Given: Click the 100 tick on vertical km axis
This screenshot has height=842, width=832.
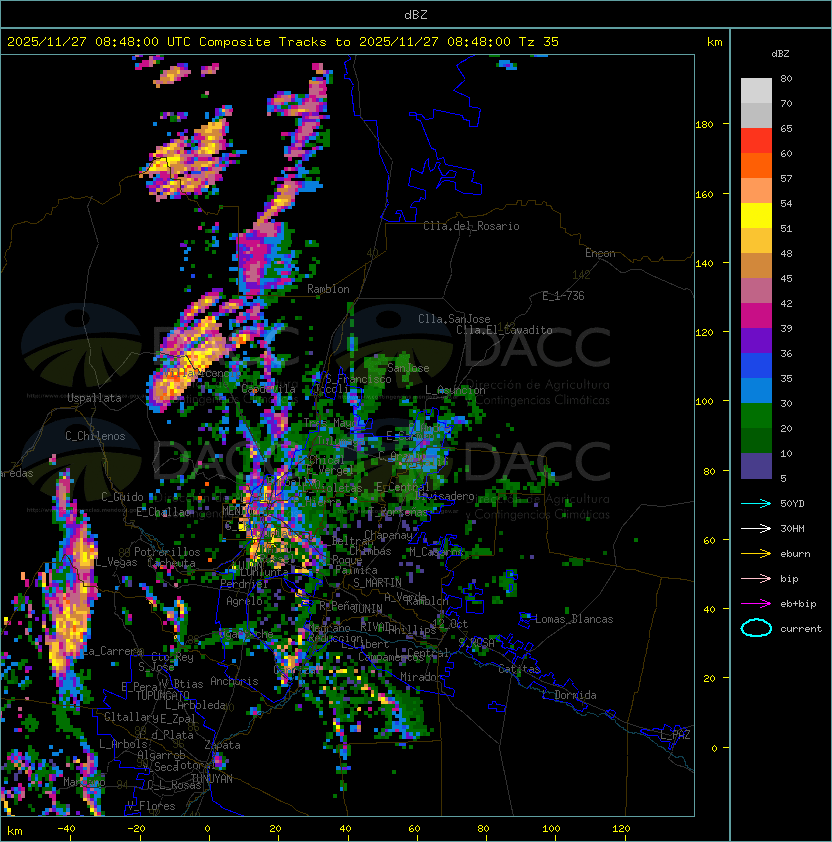Looking at the screenshot, I should [704, 401].
